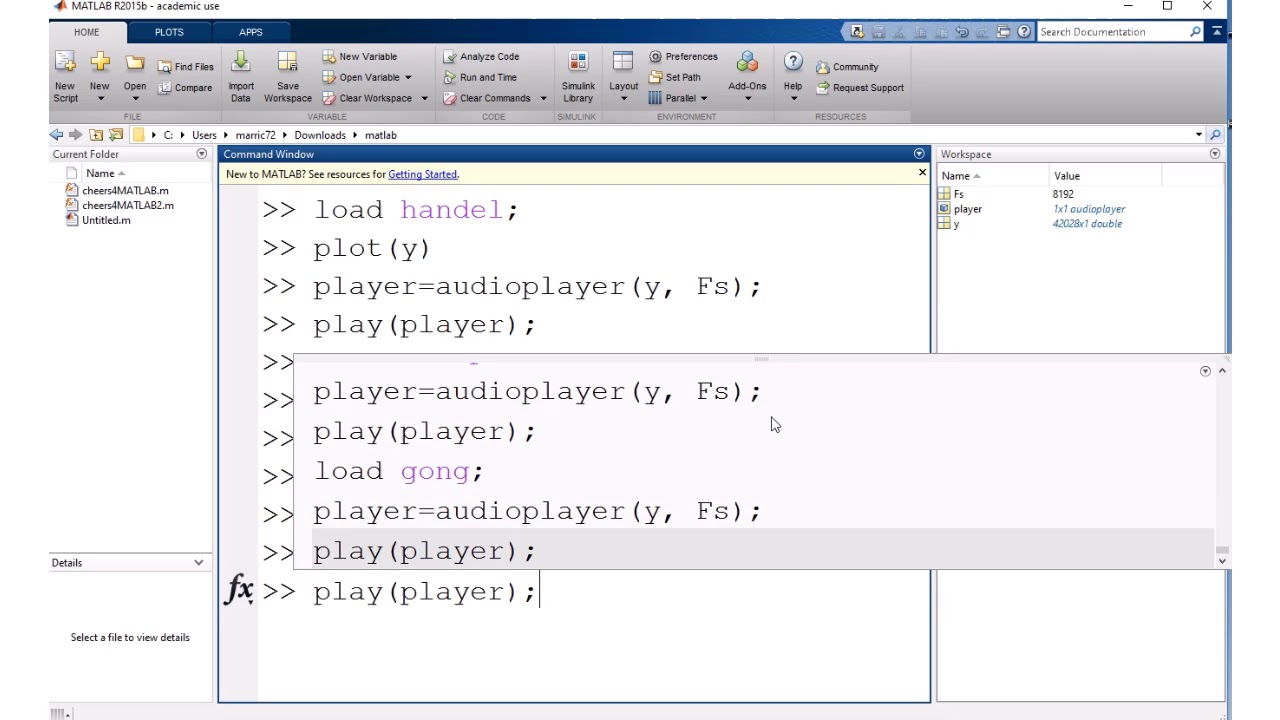Open the Clear Workspace dropdown arrow
The height and width of the screenshot is (720, 1280).
(424, 99)
